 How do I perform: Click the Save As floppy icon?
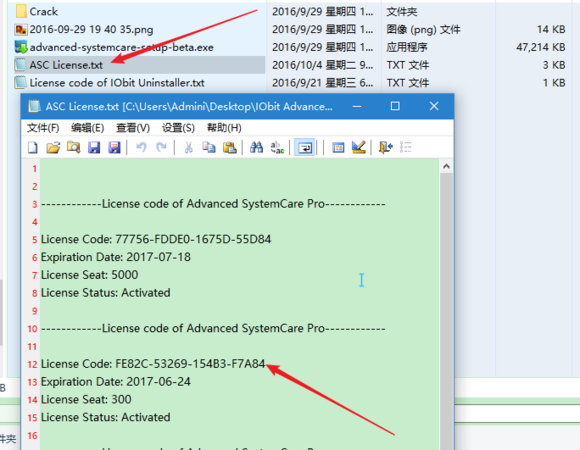[x=114, y=148]
